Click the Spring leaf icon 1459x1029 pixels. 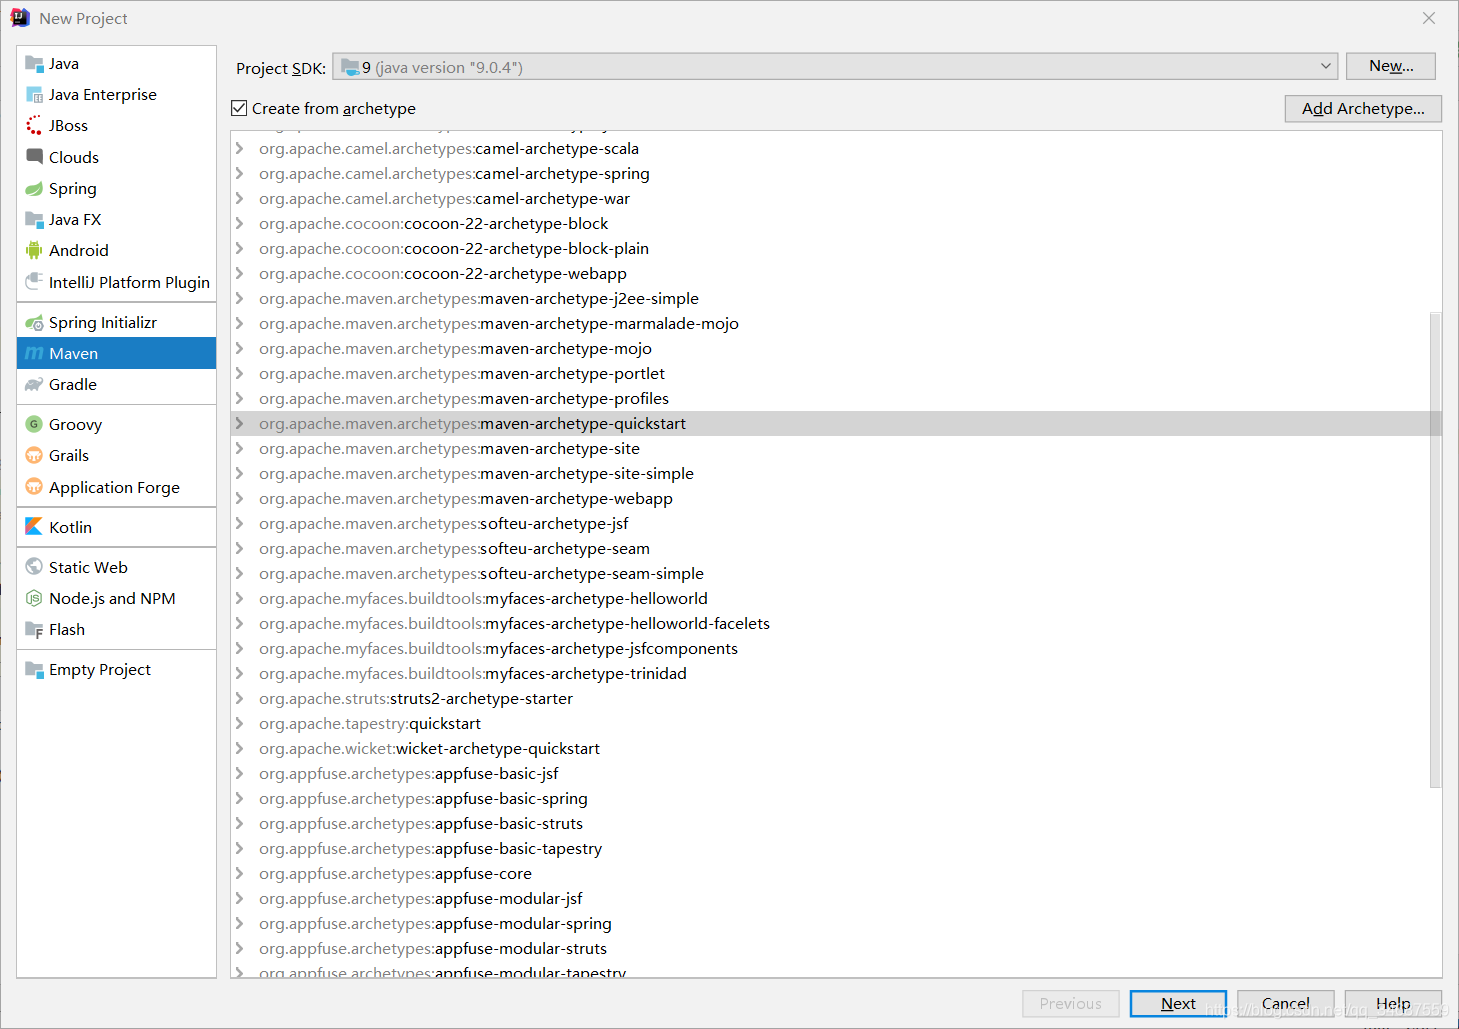coord(34,189)
